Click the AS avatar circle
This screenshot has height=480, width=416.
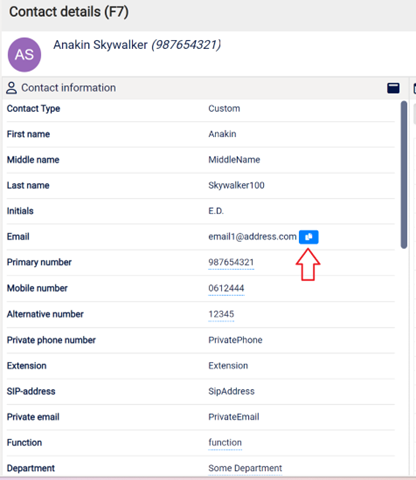24,55
